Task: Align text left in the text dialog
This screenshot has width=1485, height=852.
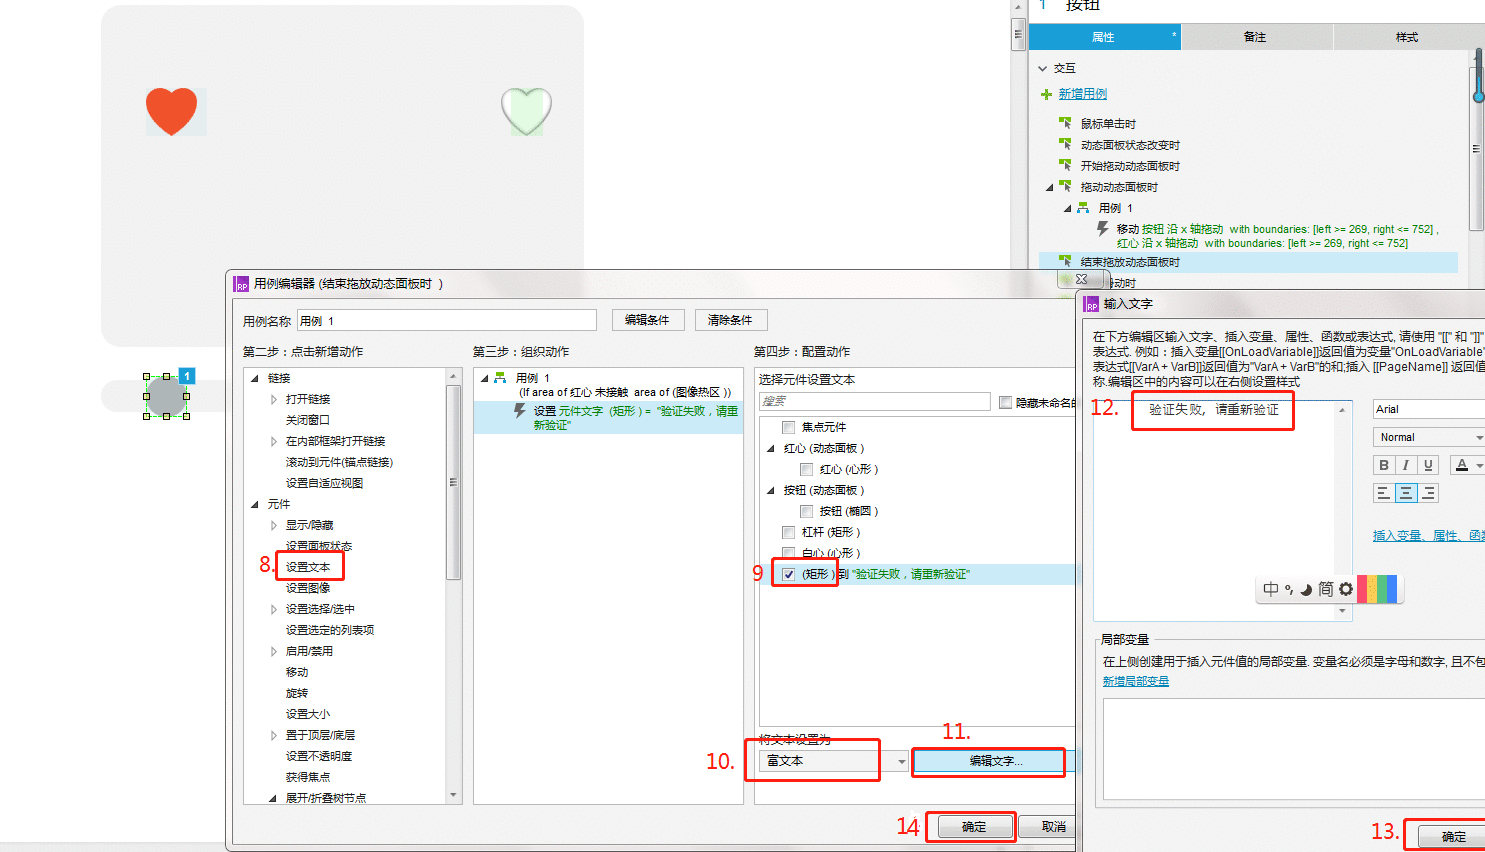Action: (1384, 492)
